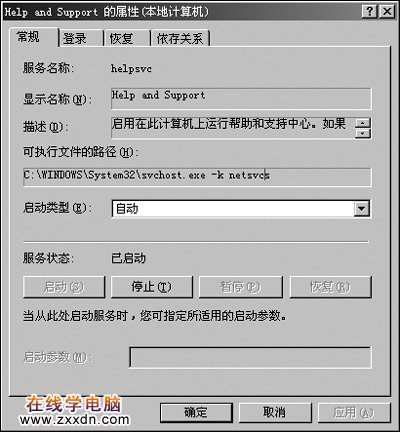The image size is (400, 432).
Task: Open the 自动 startup type combo box
Action: pos(241,209)
